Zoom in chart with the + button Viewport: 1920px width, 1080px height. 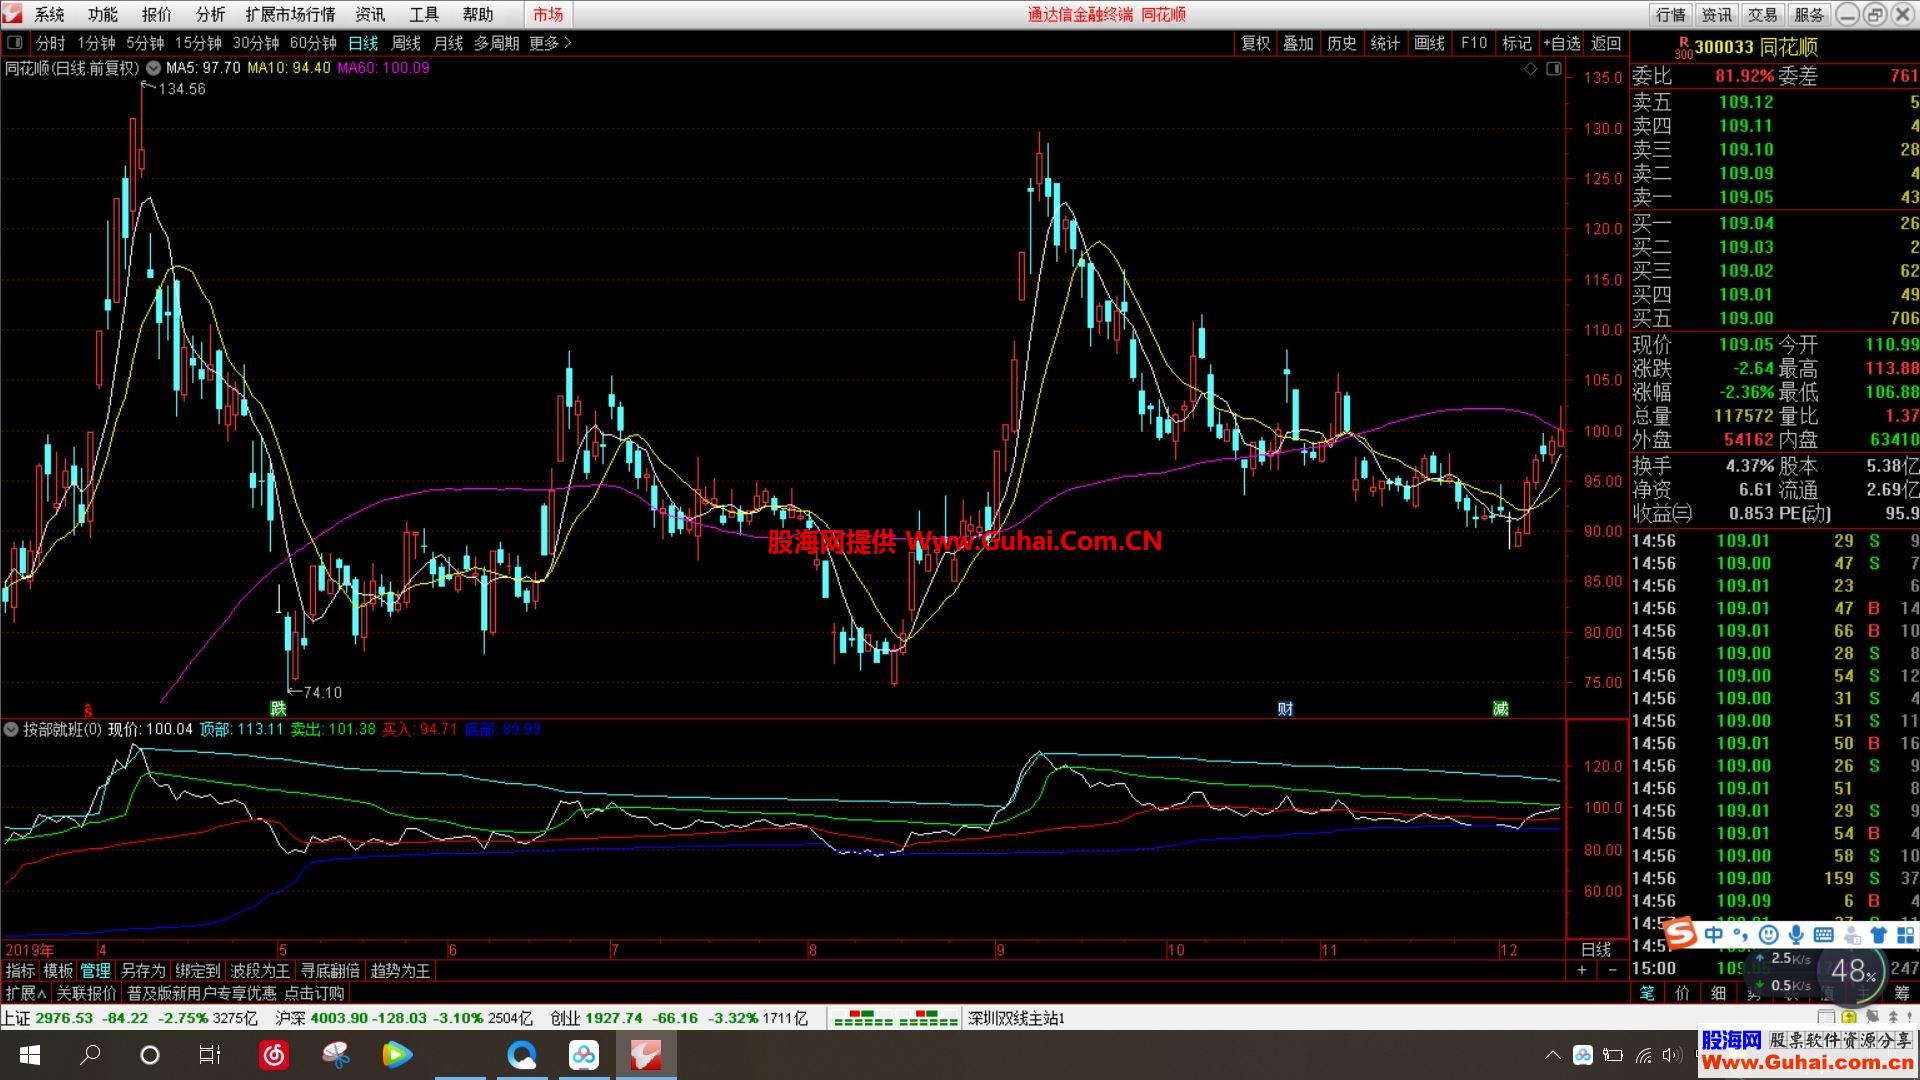[x=1581, y=970]
